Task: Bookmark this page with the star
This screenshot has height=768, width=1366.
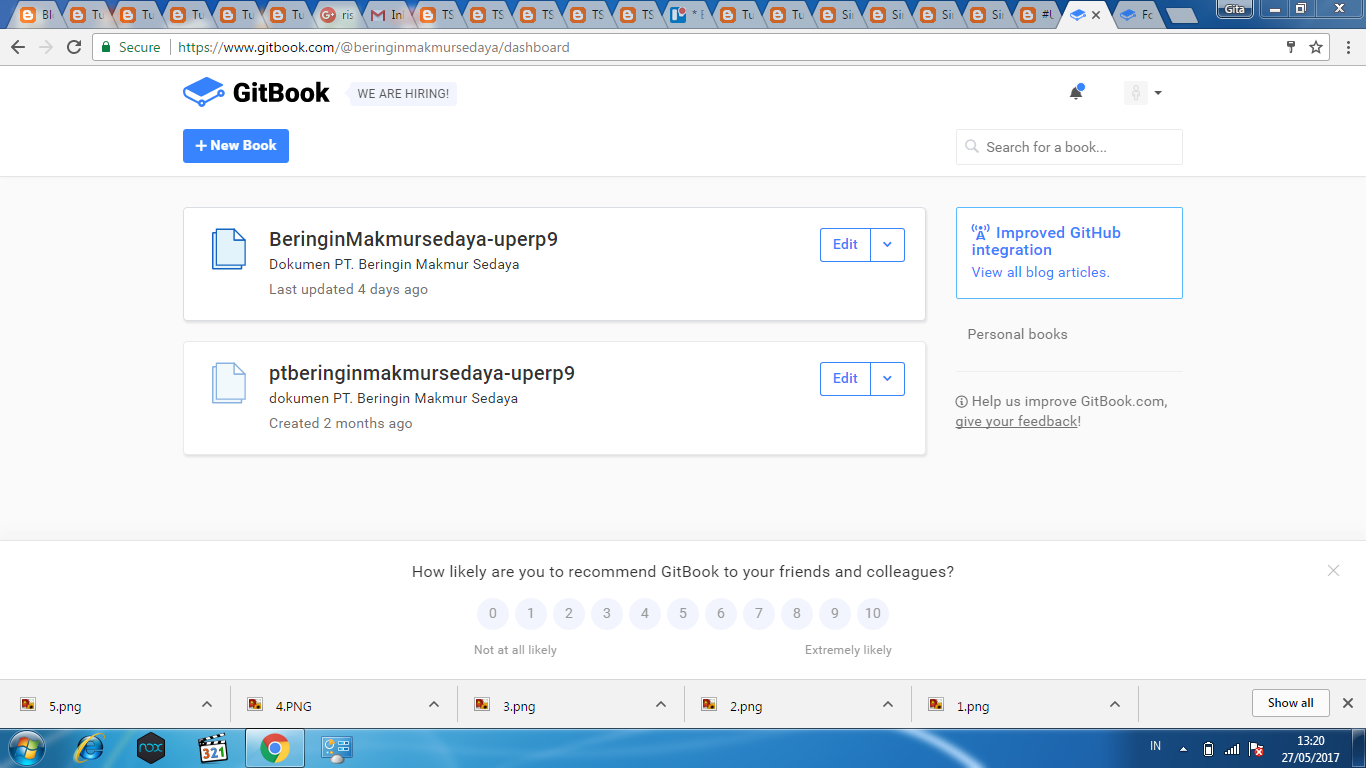Action: [x=1316, y=47]
